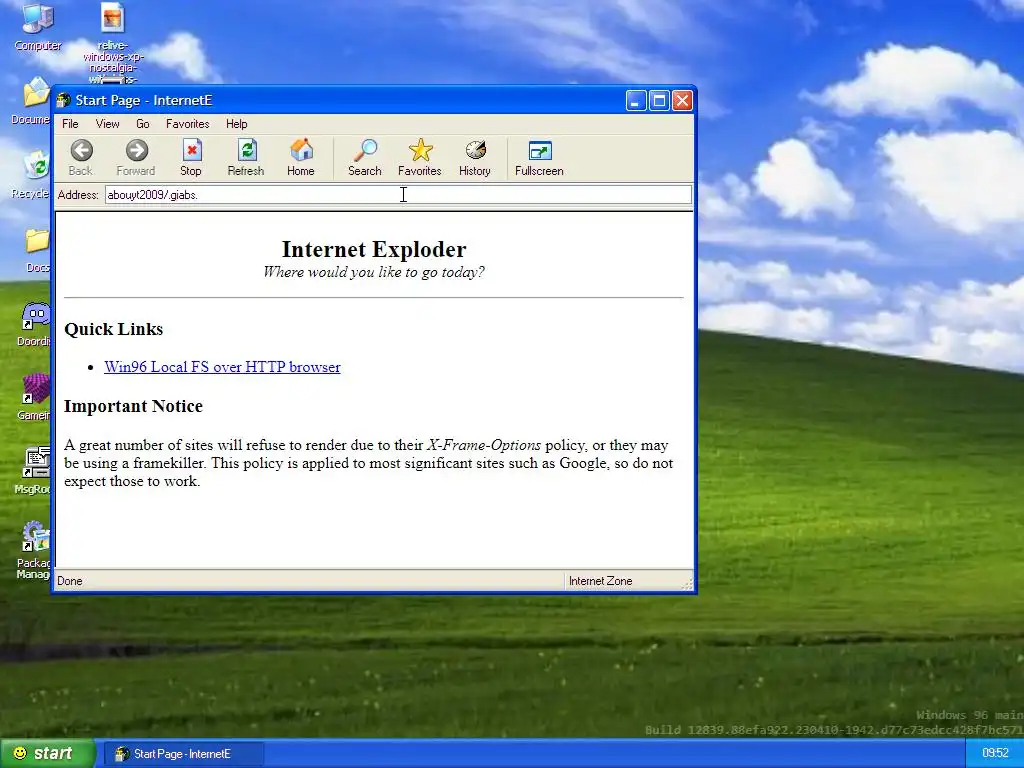Select the Doordis desktop shortcut
The width and height of the screenshot is (1024, 768).
pyautogui.click(x=34, y=324)
